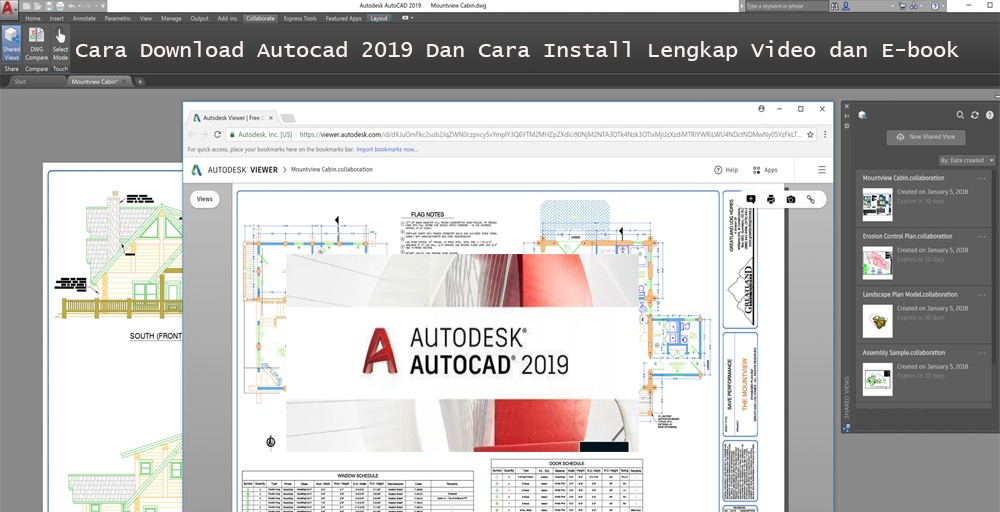Open the Autodesk App Store cart icon
Screen dimensions: 1000x512
[x=902, y=6]
